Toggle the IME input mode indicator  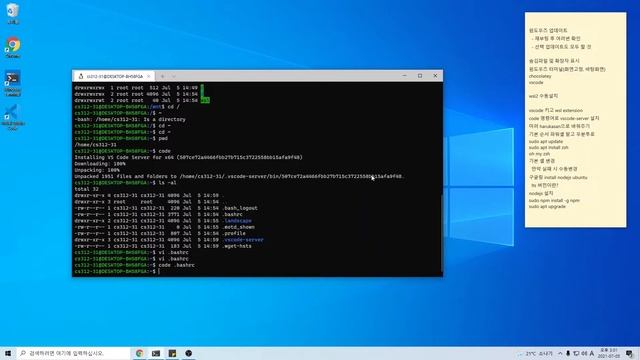591,353
